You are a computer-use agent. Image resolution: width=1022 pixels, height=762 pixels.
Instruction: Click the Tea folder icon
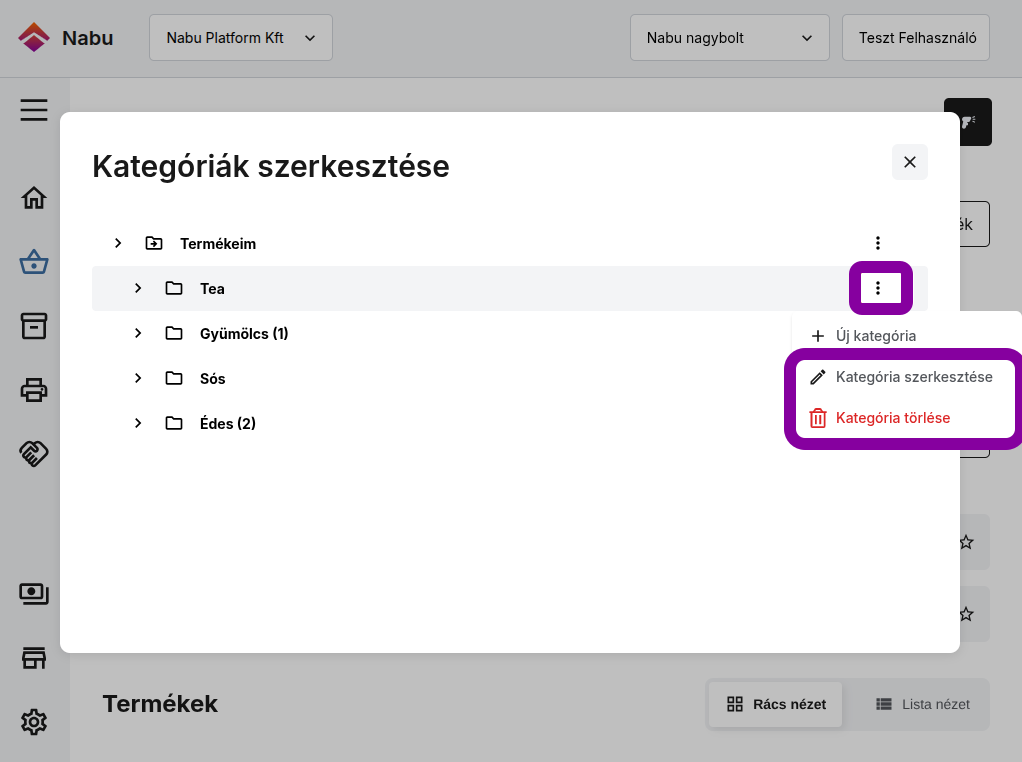(x=174, y=288)
